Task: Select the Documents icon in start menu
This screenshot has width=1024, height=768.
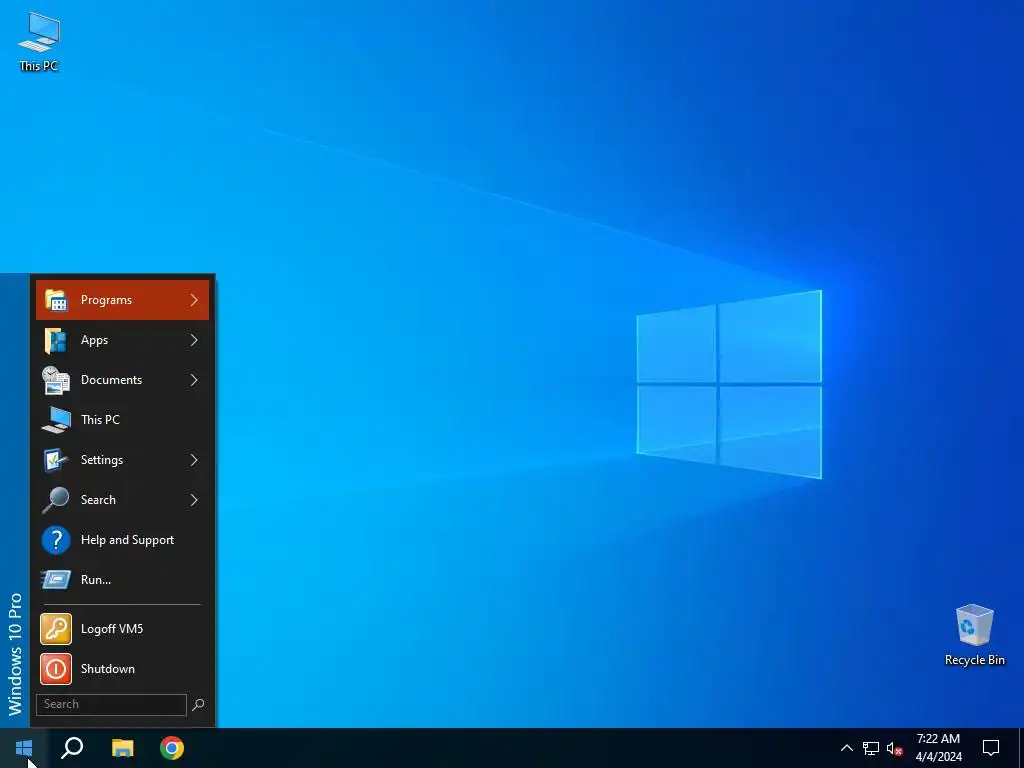Action: pos(56,380)
